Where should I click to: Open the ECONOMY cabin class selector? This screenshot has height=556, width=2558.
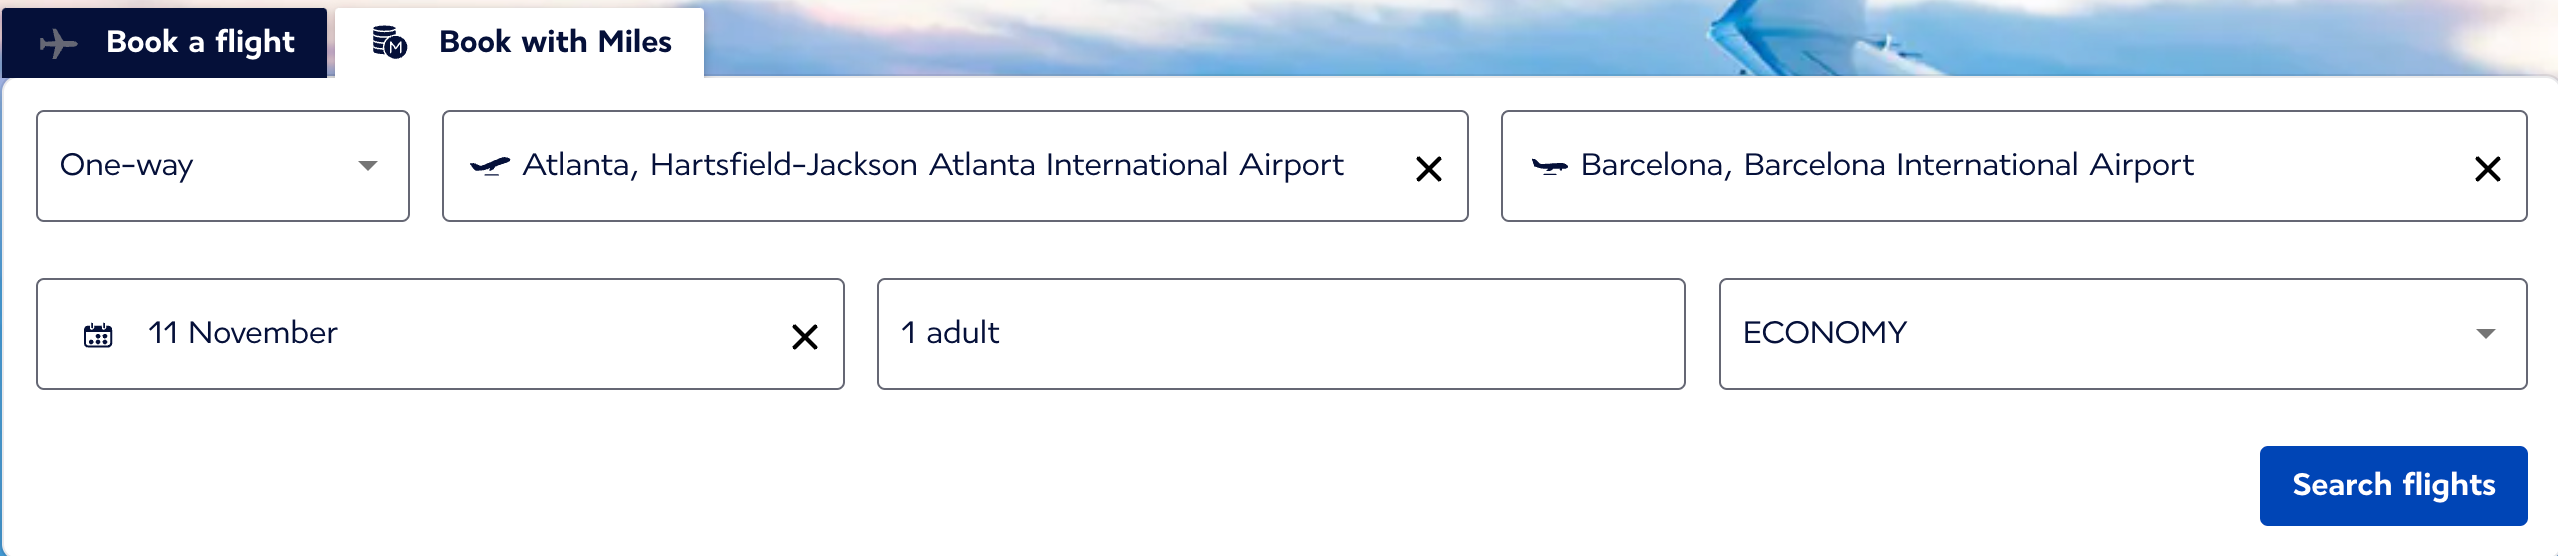[2123, 334]
